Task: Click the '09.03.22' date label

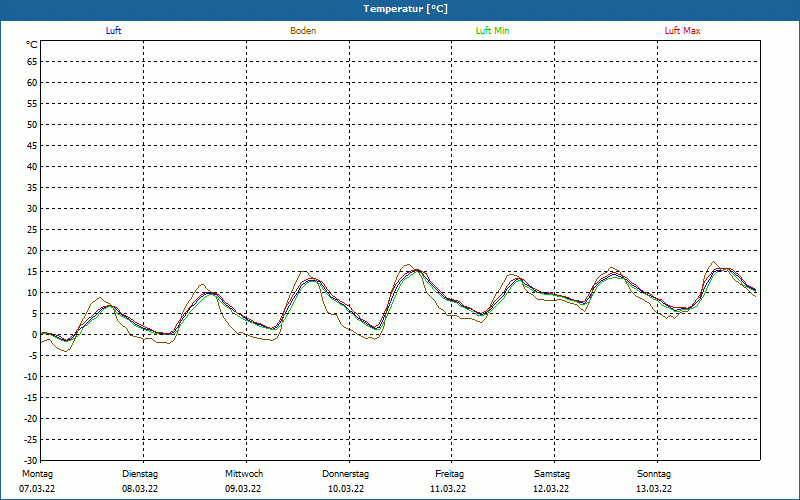Action: (243, 489)
